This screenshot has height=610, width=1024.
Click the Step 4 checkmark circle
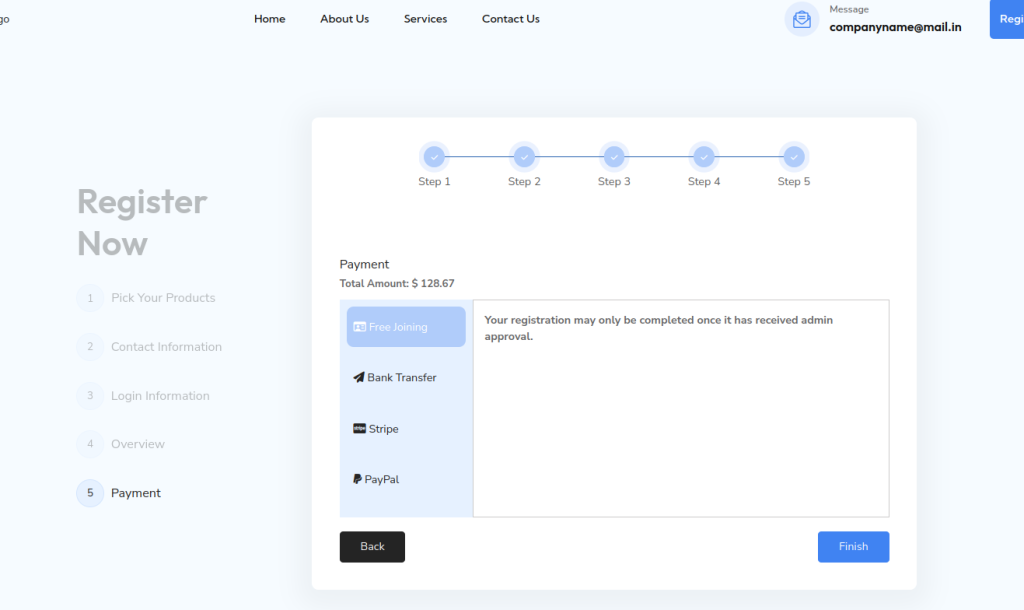pyautogui.click(x=704, y=157)
